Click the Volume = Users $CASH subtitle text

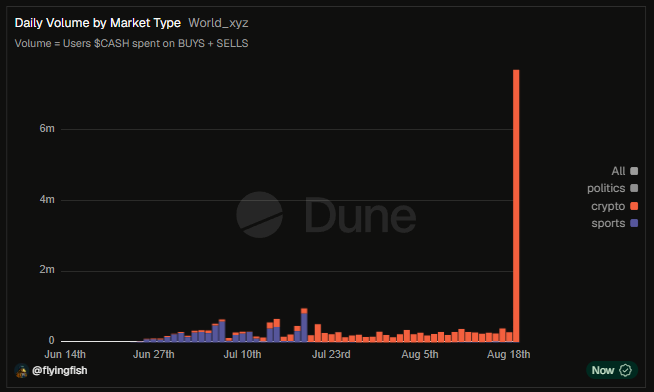click(x=131, y=43)
